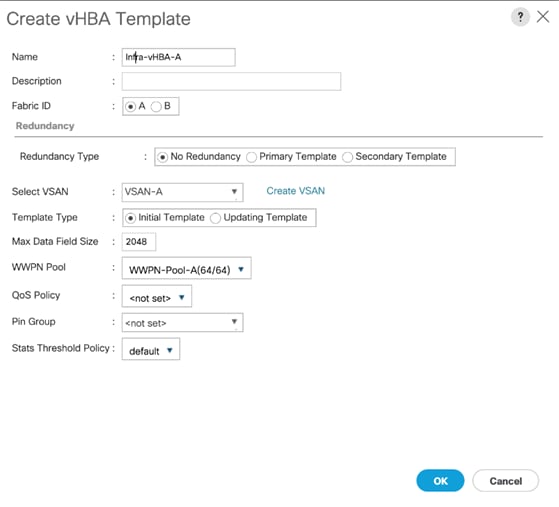
Task: Click the Name input field
Action: (x=178, y=57)
